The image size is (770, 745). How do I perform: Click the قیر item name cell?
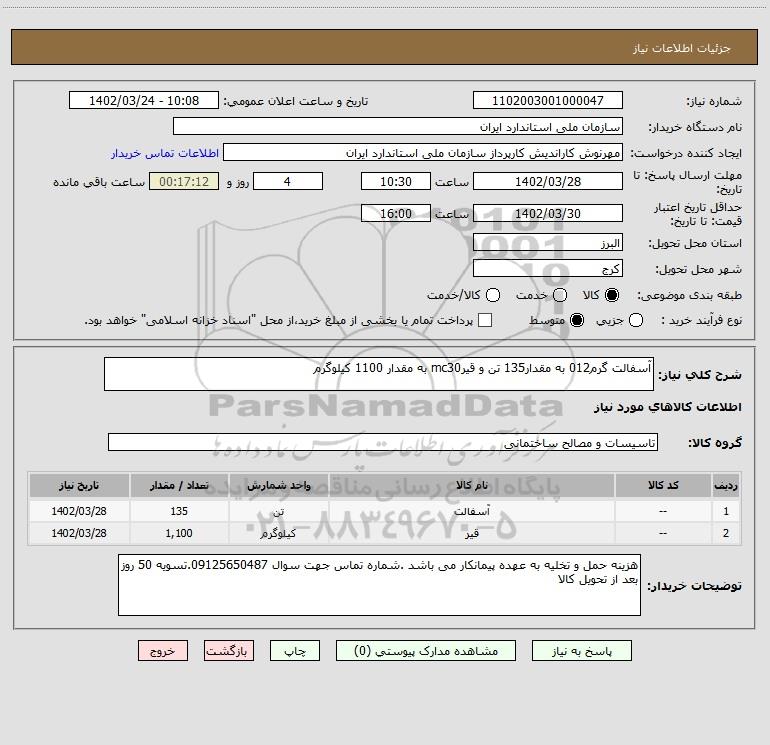(x=471, y=533)
